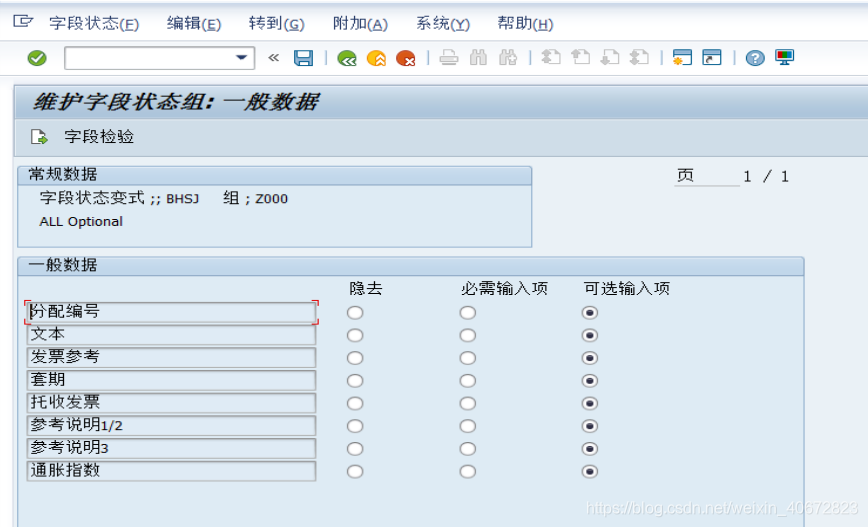Select 必需输入项 radio for 参考说明3
This screenshot has height=527, width=868.
[468, 449]
